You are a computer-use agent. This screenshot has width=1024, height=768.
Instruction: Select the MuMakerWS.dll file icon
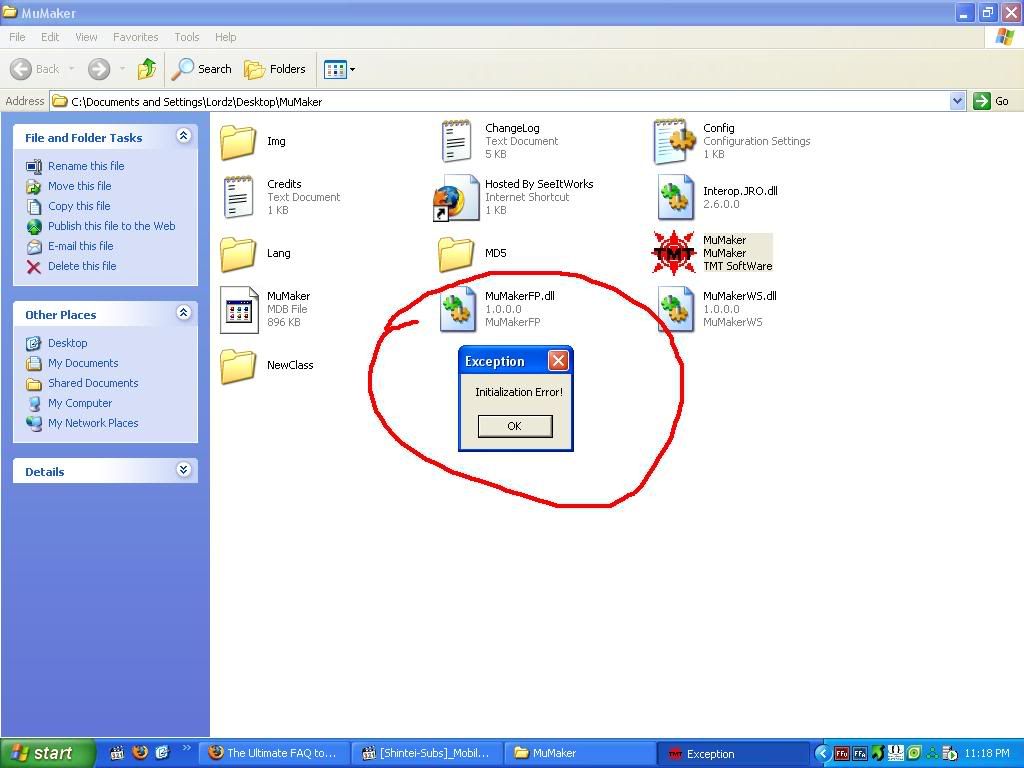676,309
